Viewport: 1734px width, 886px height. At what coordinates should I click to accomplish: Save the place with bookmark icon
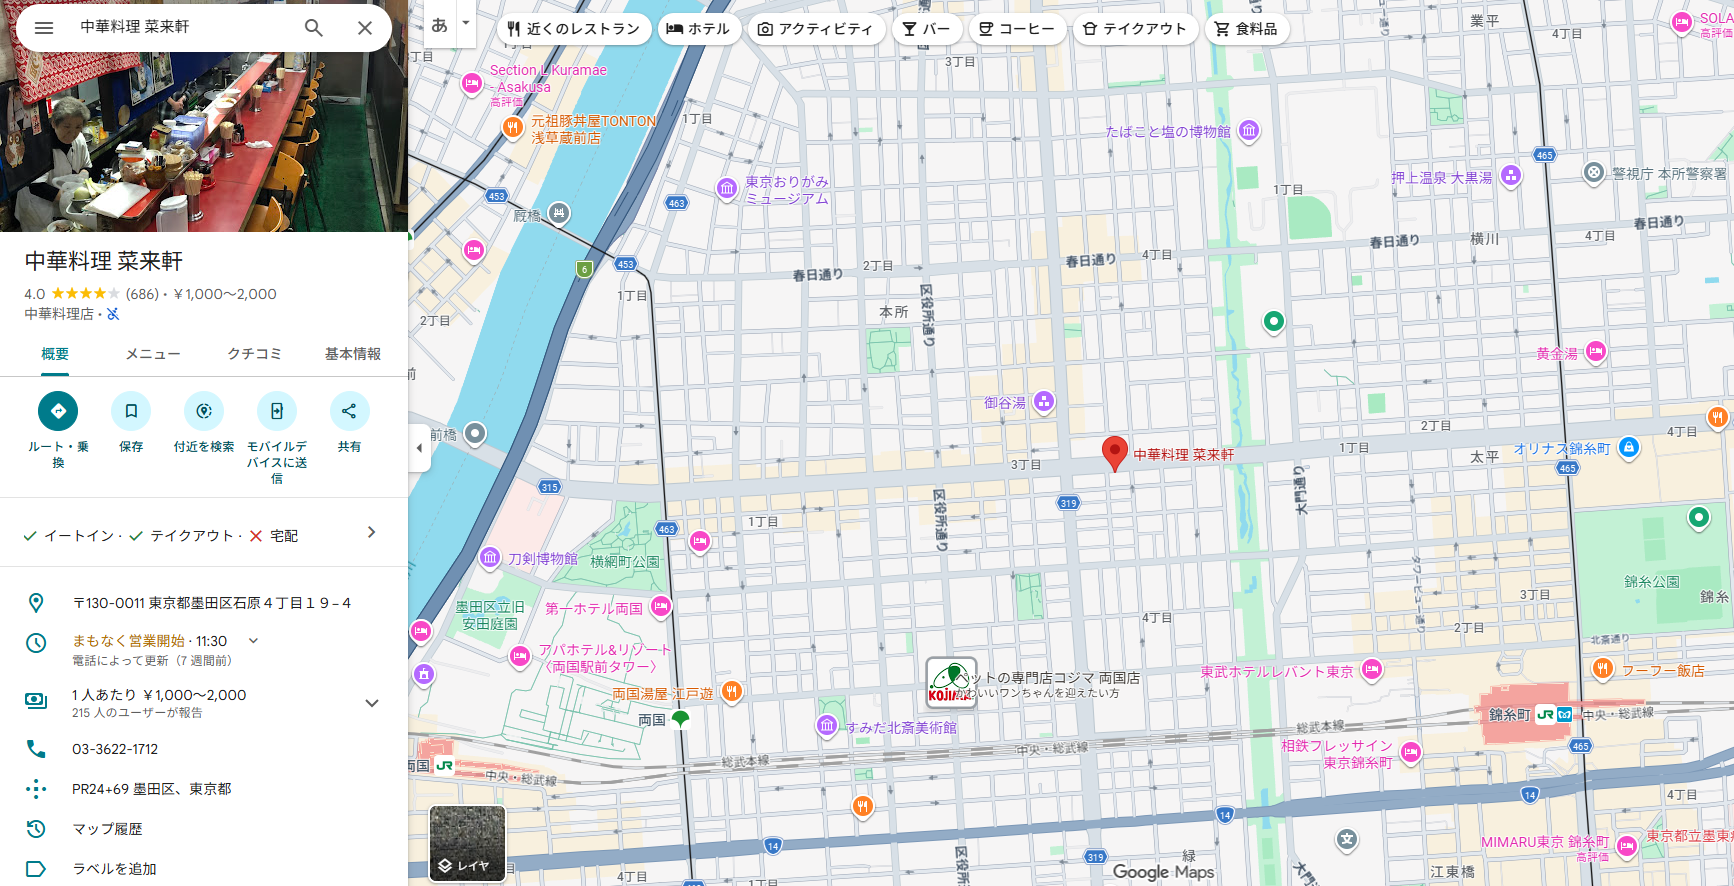tap(131, 411)
